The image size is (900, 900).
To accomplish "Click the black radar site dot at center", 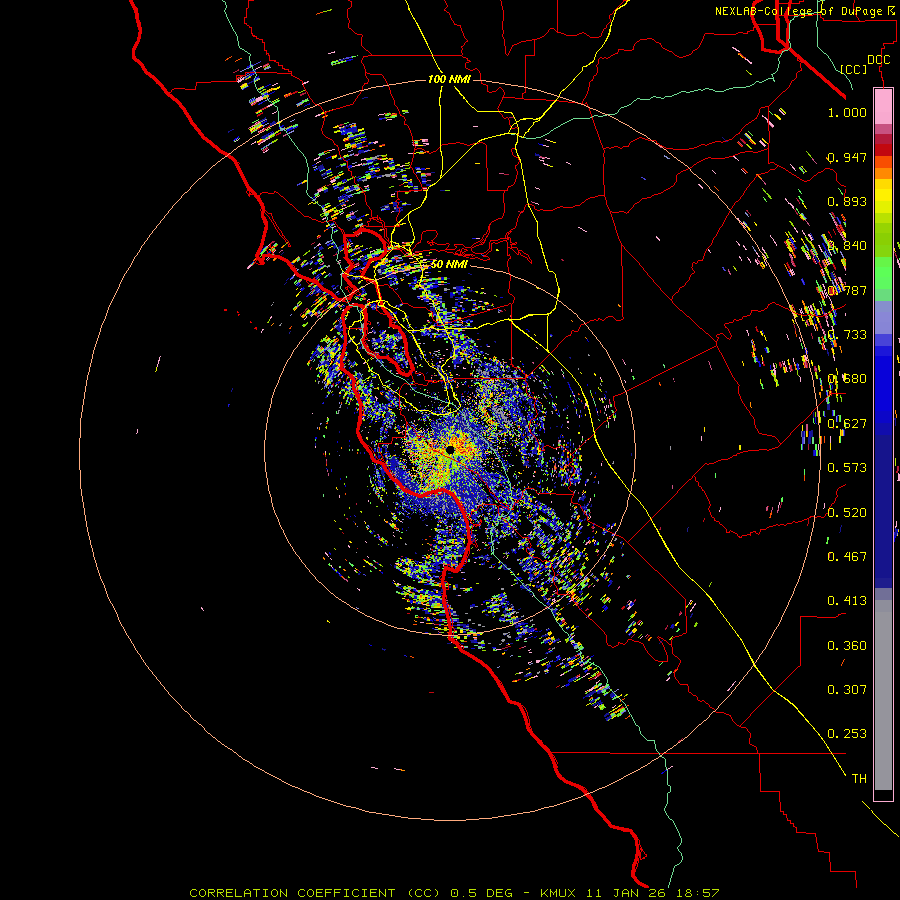I will pyautogui.click(x=450, y=450).
